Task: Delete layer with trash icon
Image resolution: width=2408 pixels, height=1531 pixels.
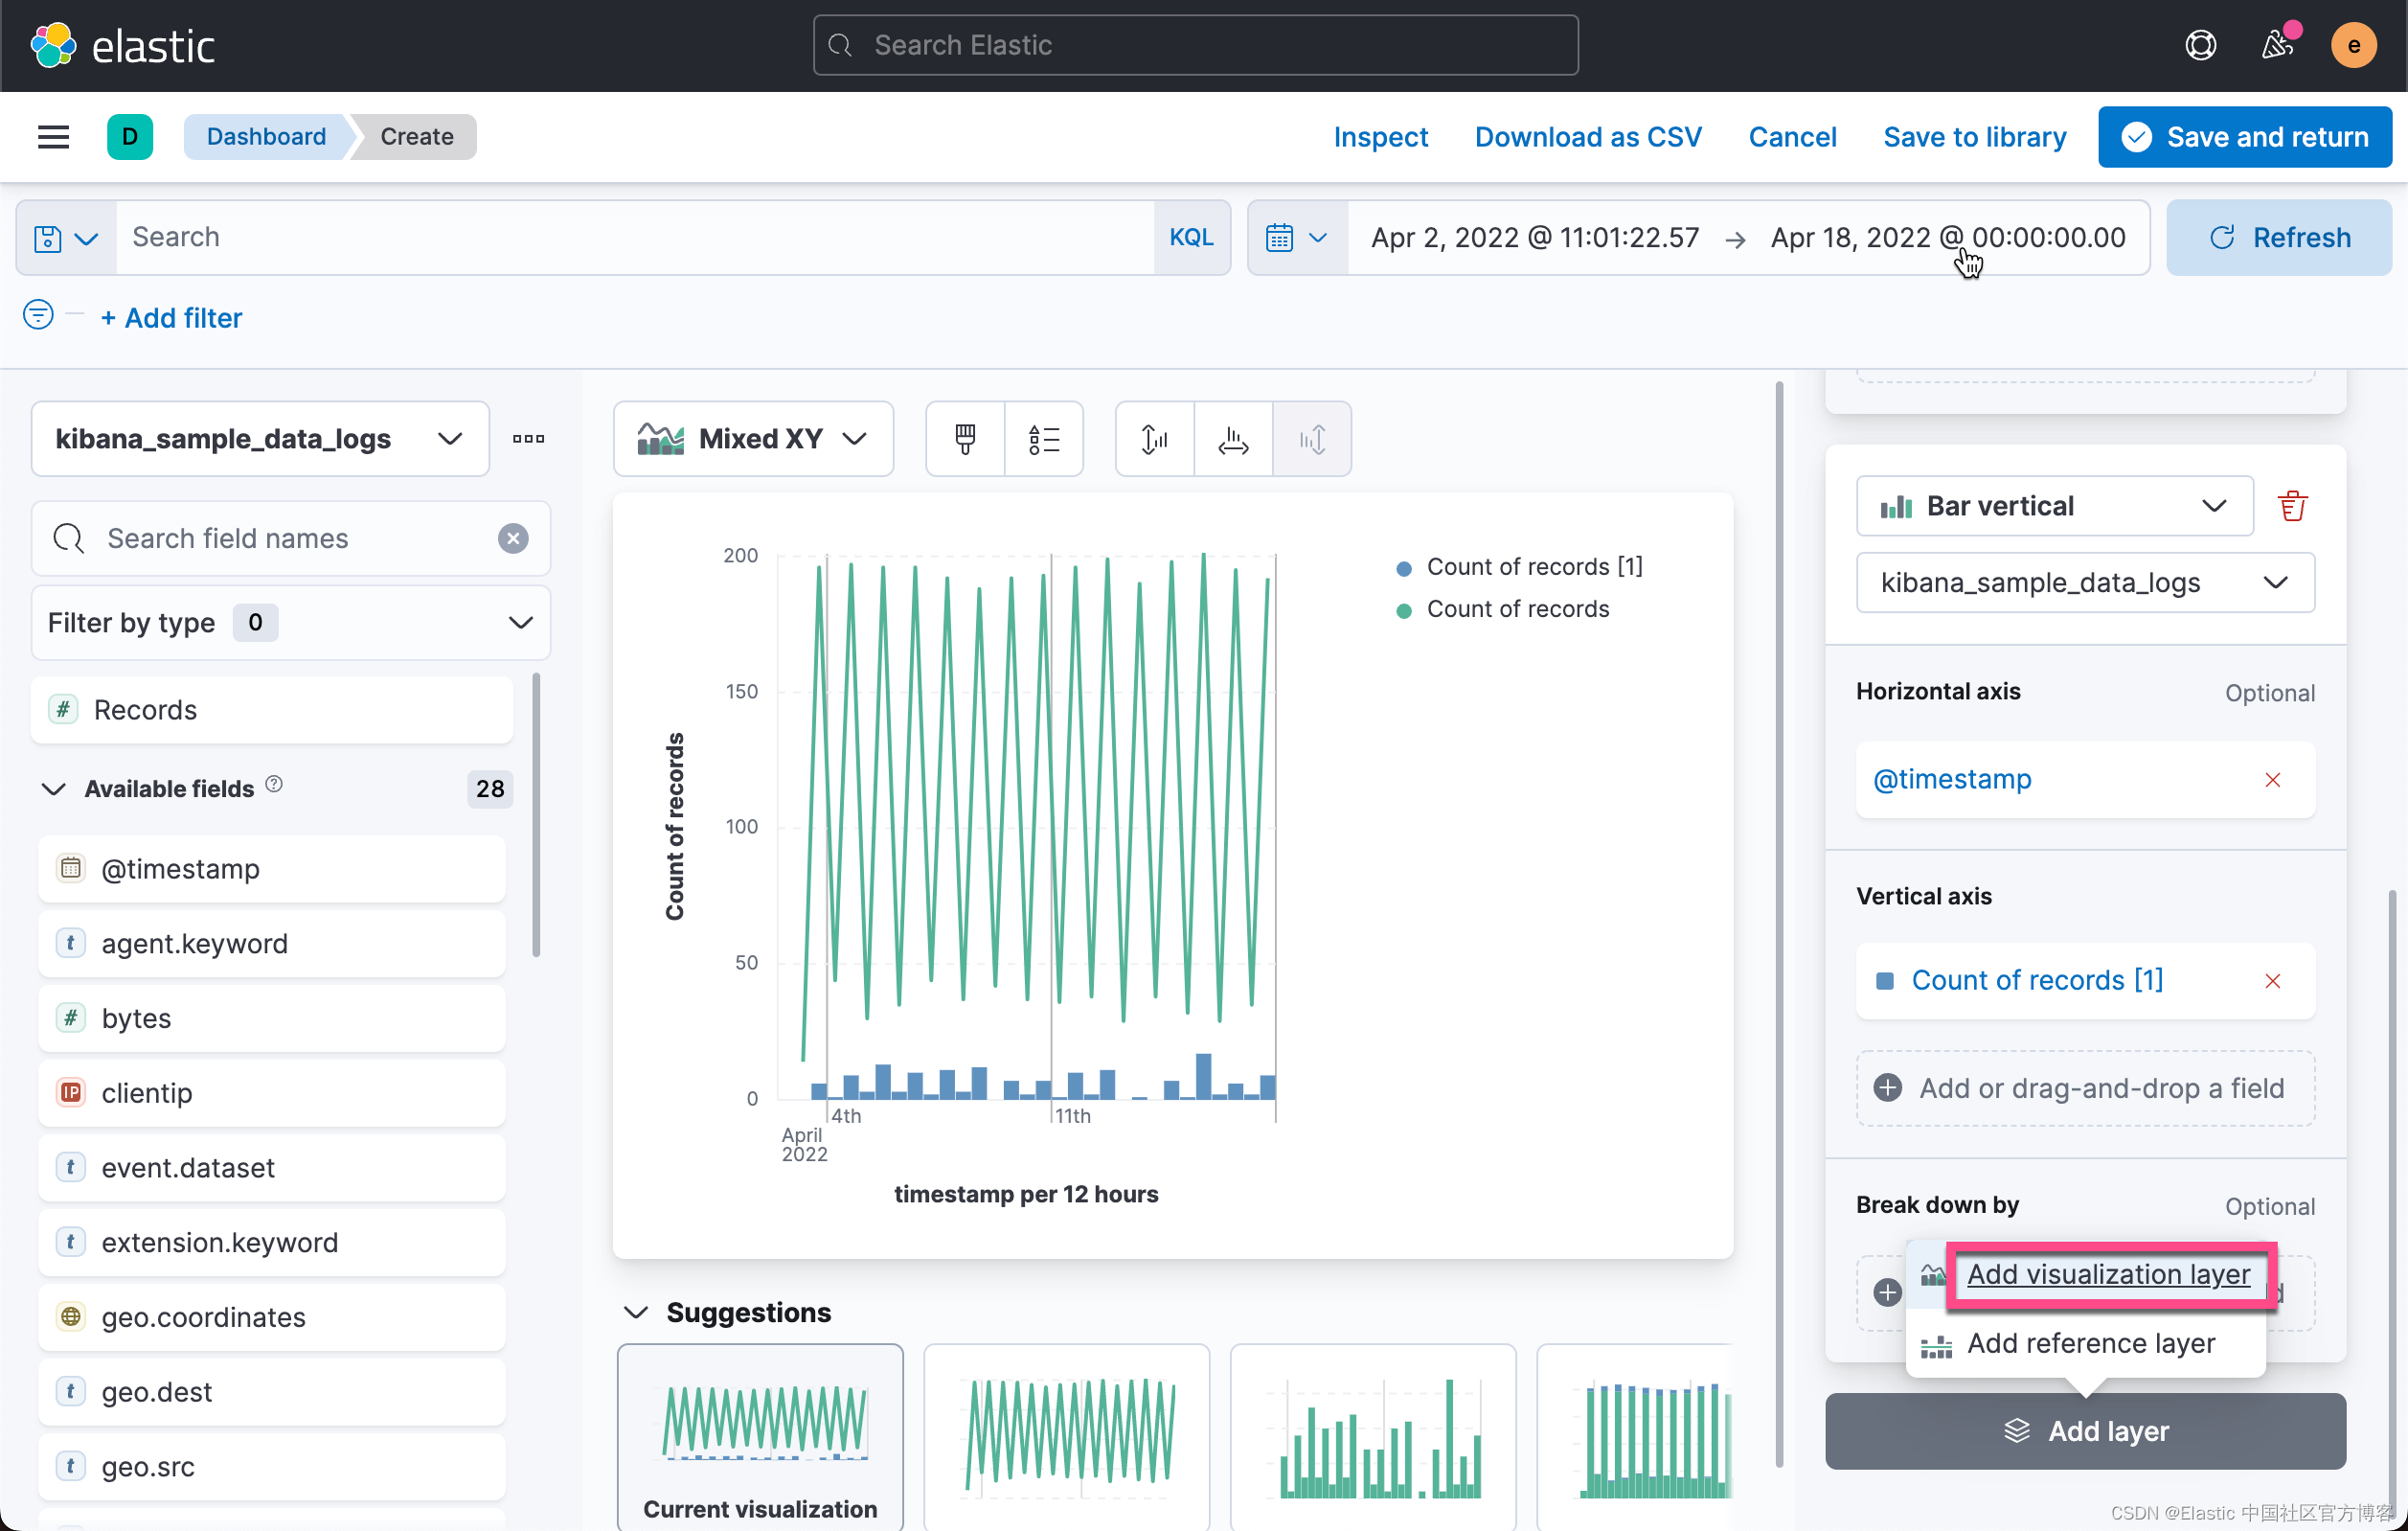Action: [2292, 506]
